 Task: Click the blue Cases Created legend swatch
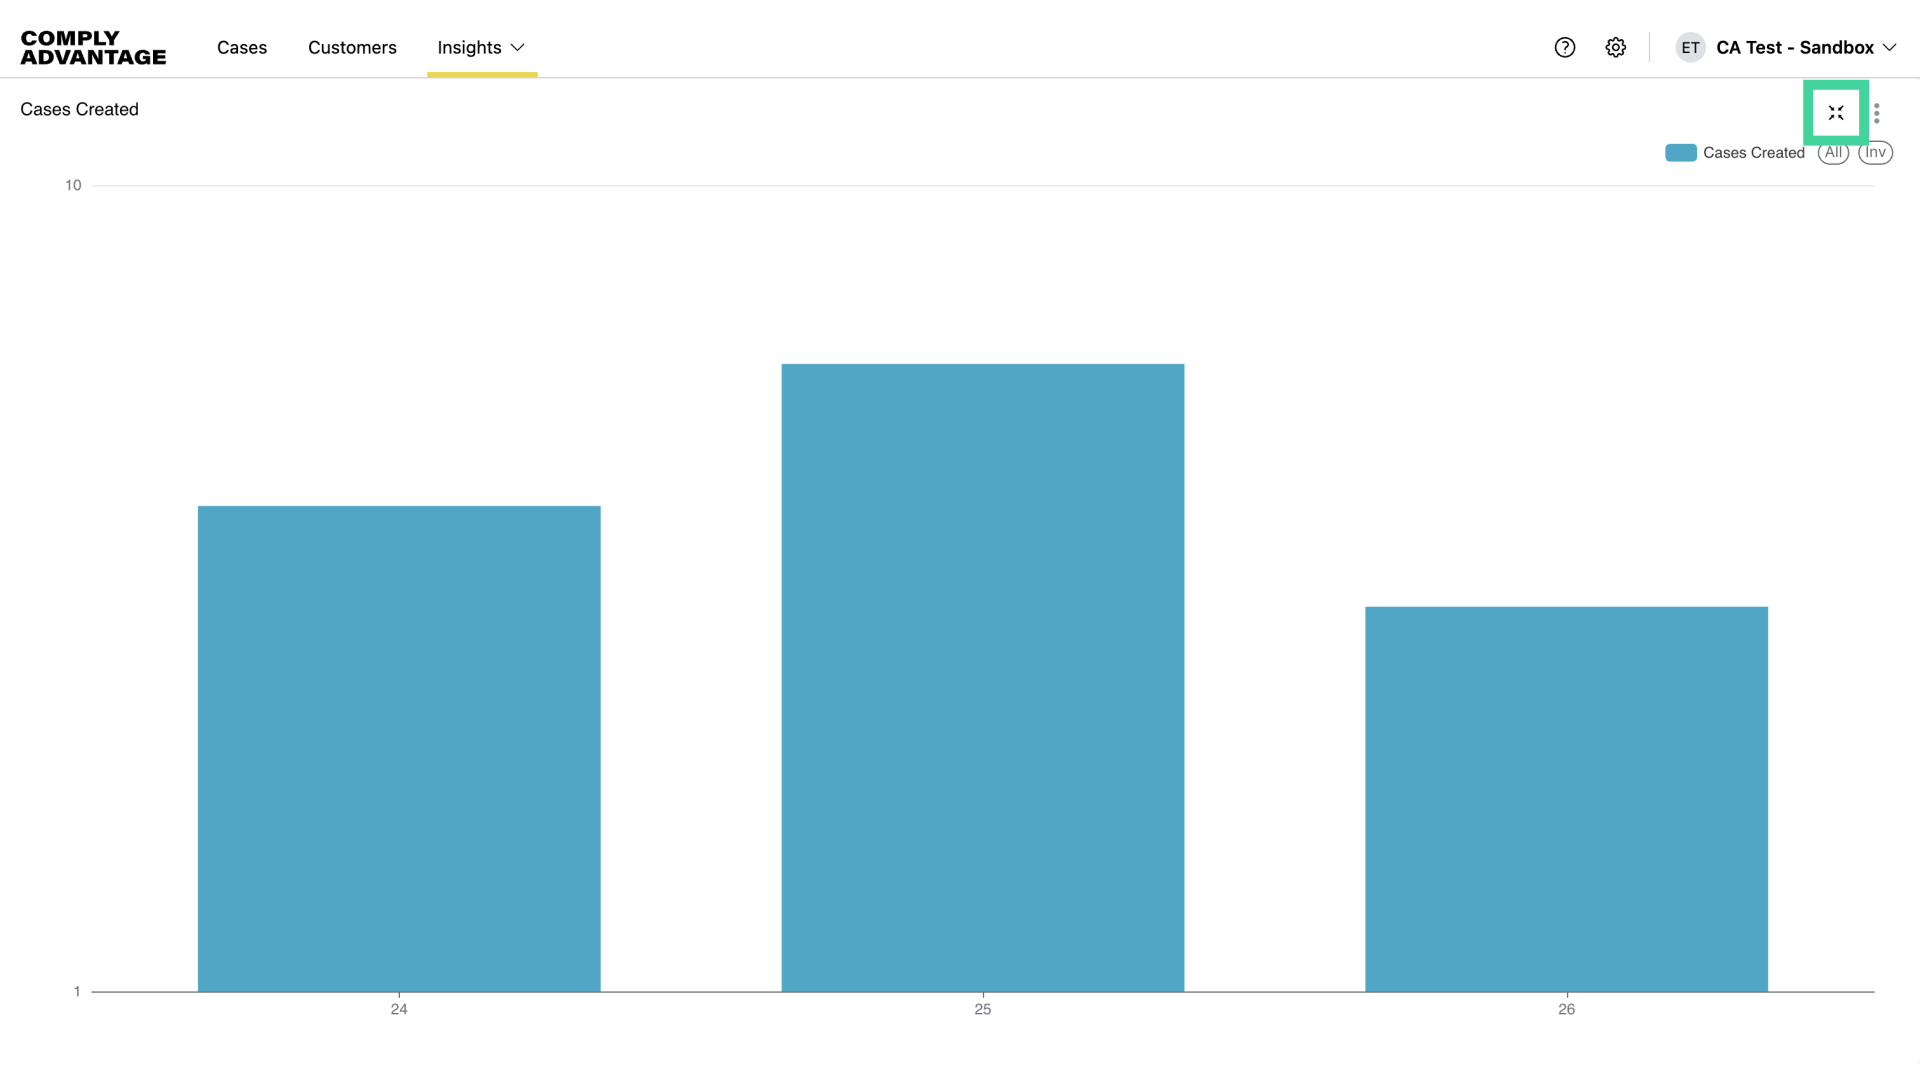coord(1680,153)
